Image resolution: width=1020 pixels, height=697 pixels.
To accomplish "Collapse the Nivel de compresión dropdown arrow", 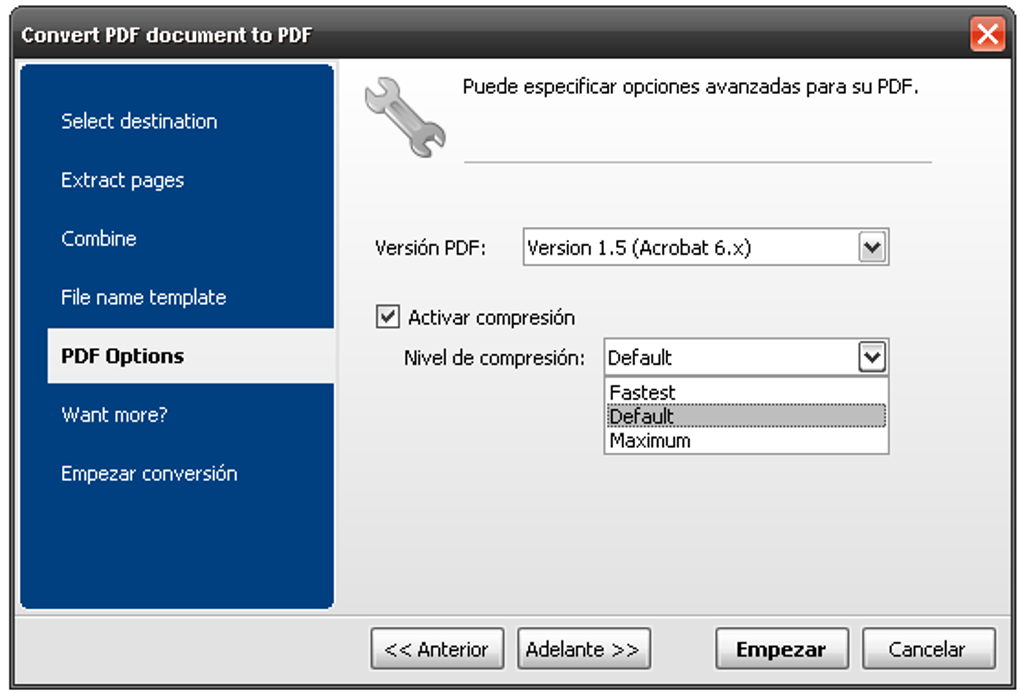I will tap(872, 357).
